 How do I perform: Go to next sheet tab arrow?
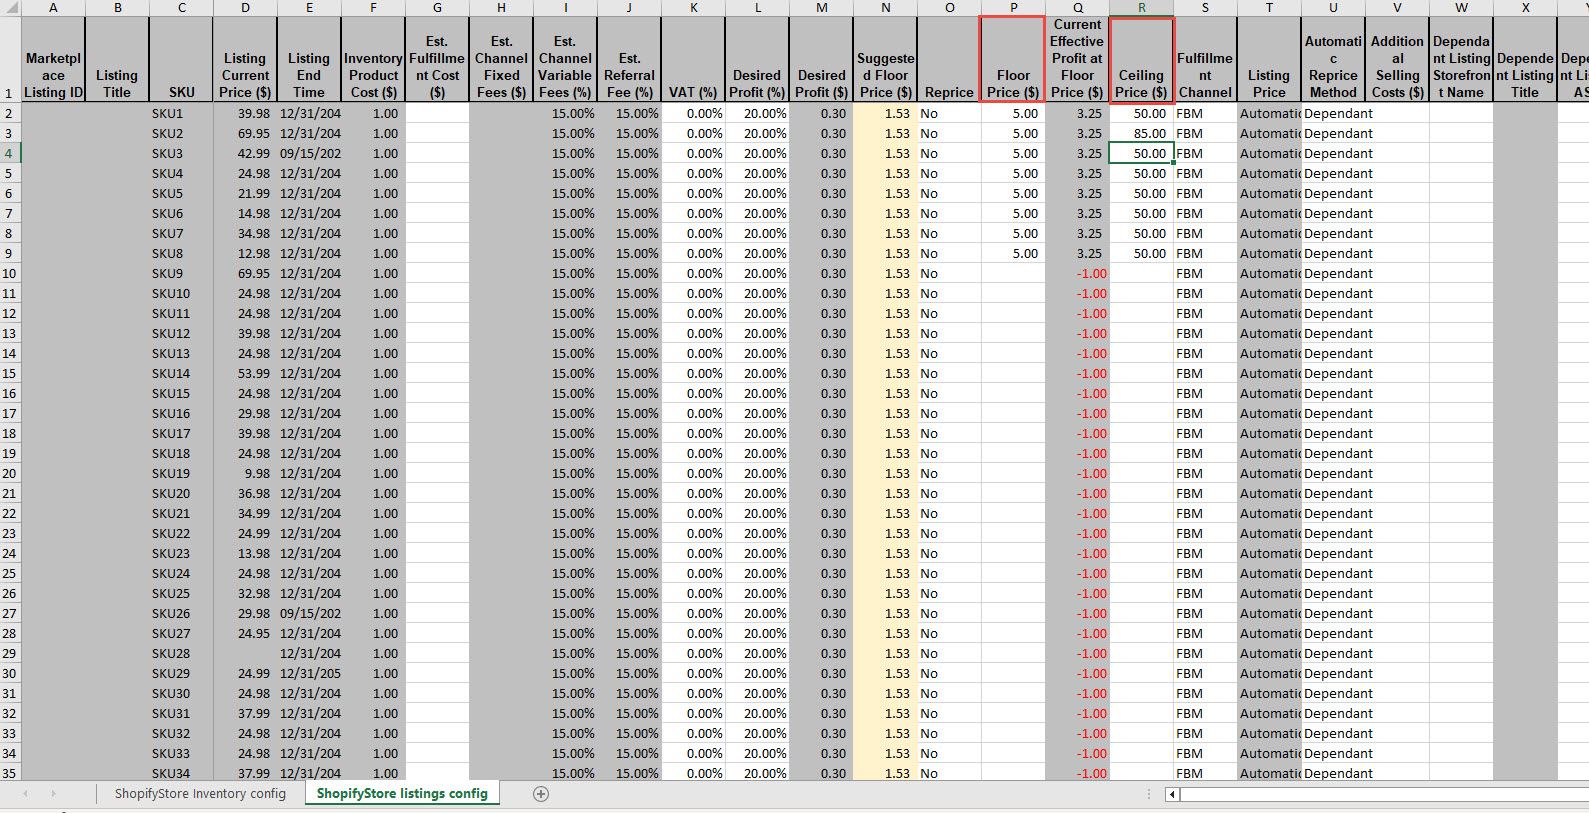(x=53, y=794)
